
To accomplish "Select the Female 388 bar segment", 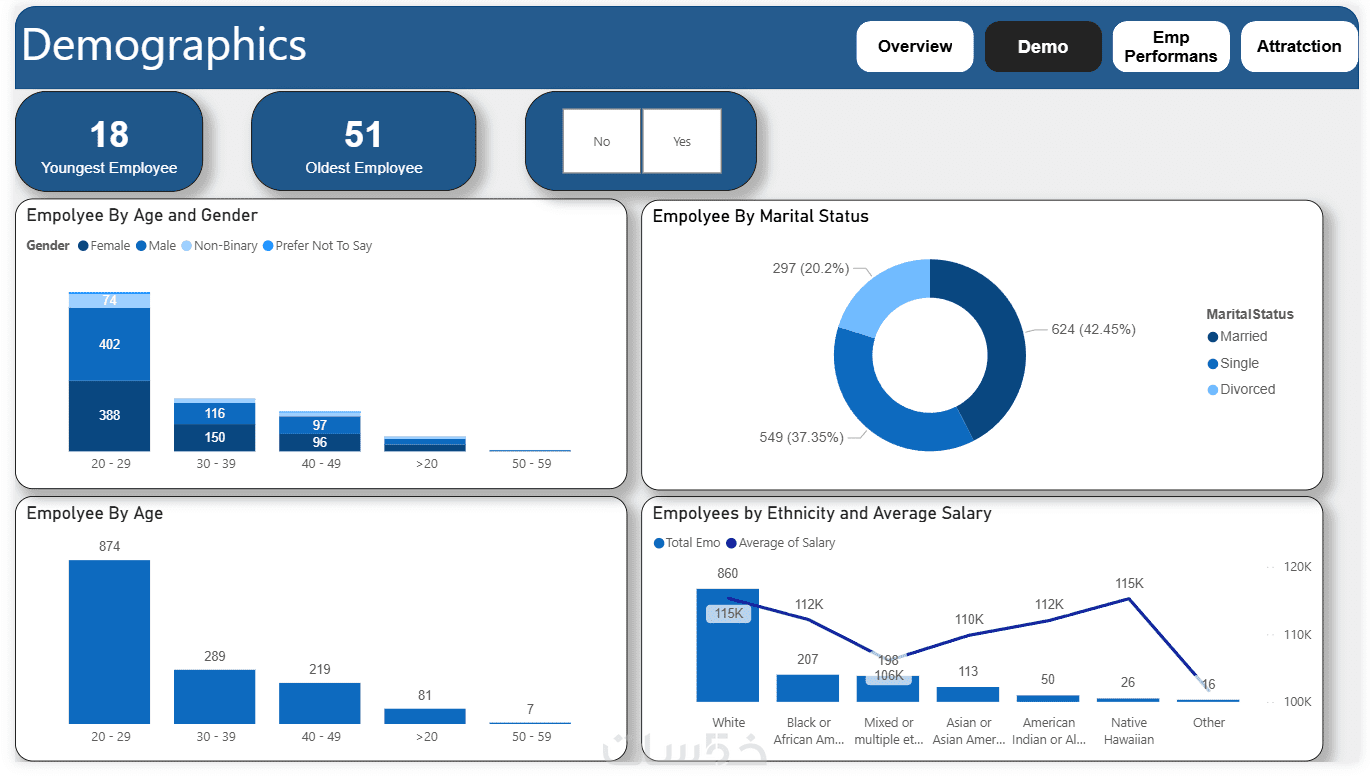I will (x=109, y=416).
